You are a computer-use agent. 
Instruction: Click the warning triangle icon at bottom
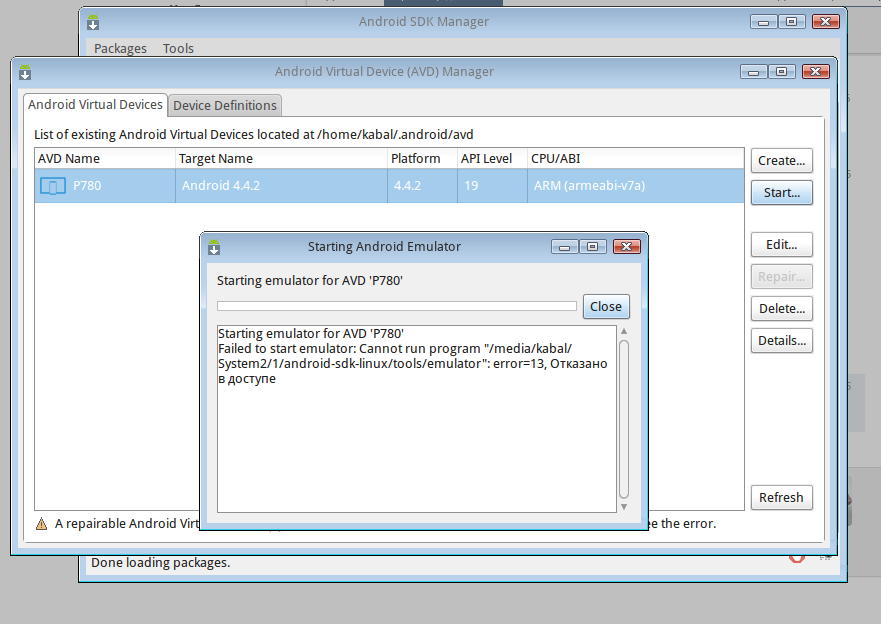[42, 524]
